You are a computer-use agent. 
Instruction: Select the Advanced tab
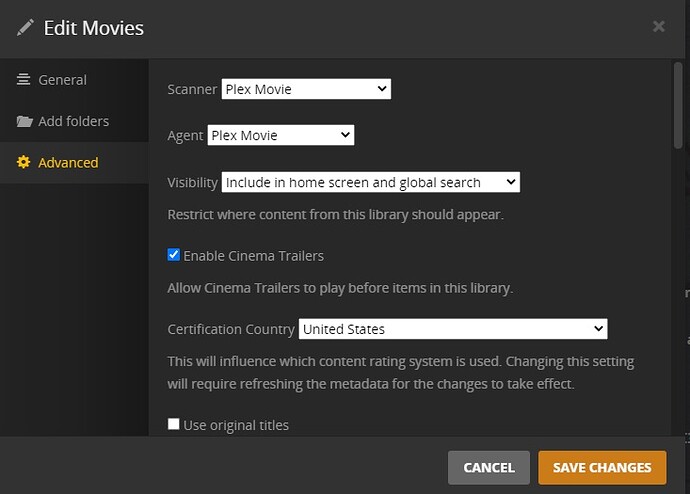(x=74, y=162)
